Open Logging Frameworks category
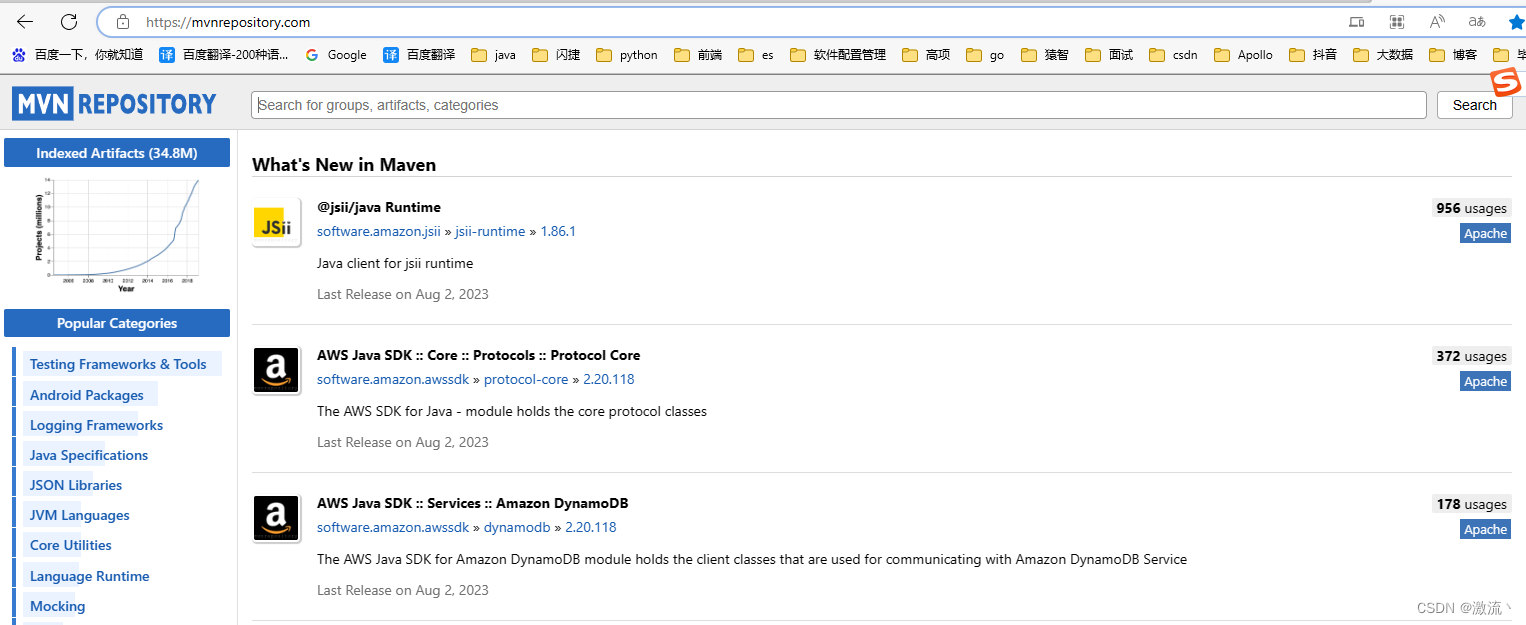Image resolution: width=1526 pixels, height=625 pixels. [96, 425]
